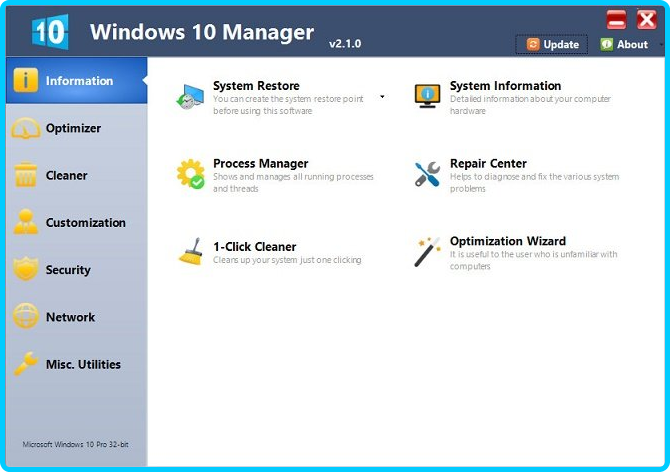Image resolution: width=670 pixels, height=472 pixels.
Task: Open the System Restore tool
Action: (x=256, y=86)
